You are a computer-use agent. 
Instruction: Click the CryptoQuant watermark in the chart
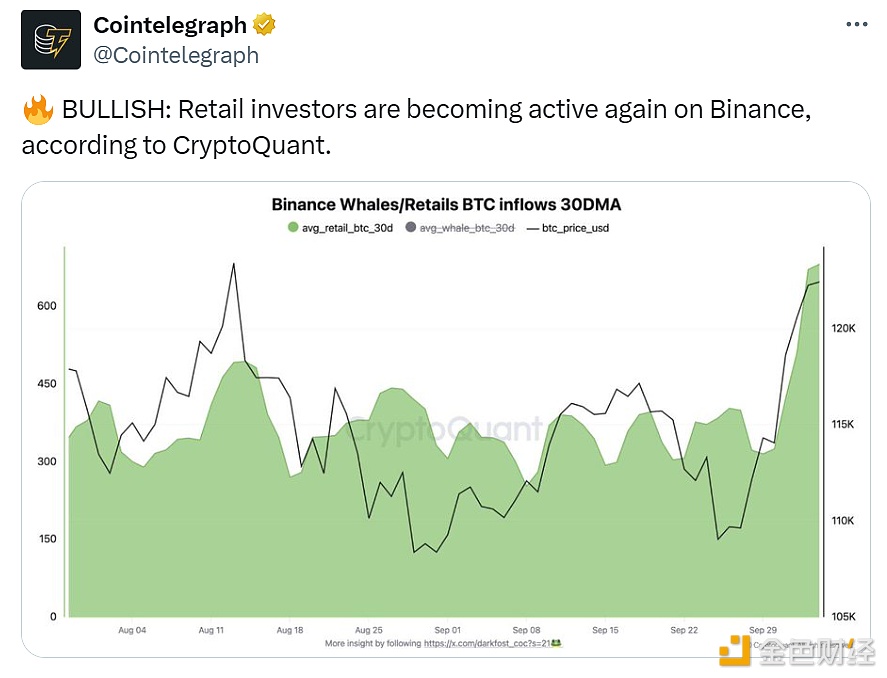[445, 430]
